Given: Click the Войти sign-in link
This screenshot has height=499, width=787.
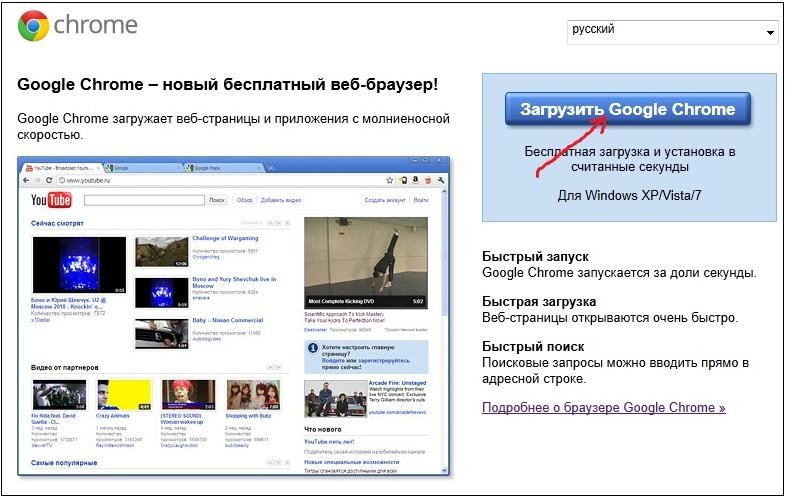Looking at the screenshot, I should coord(421,200).
